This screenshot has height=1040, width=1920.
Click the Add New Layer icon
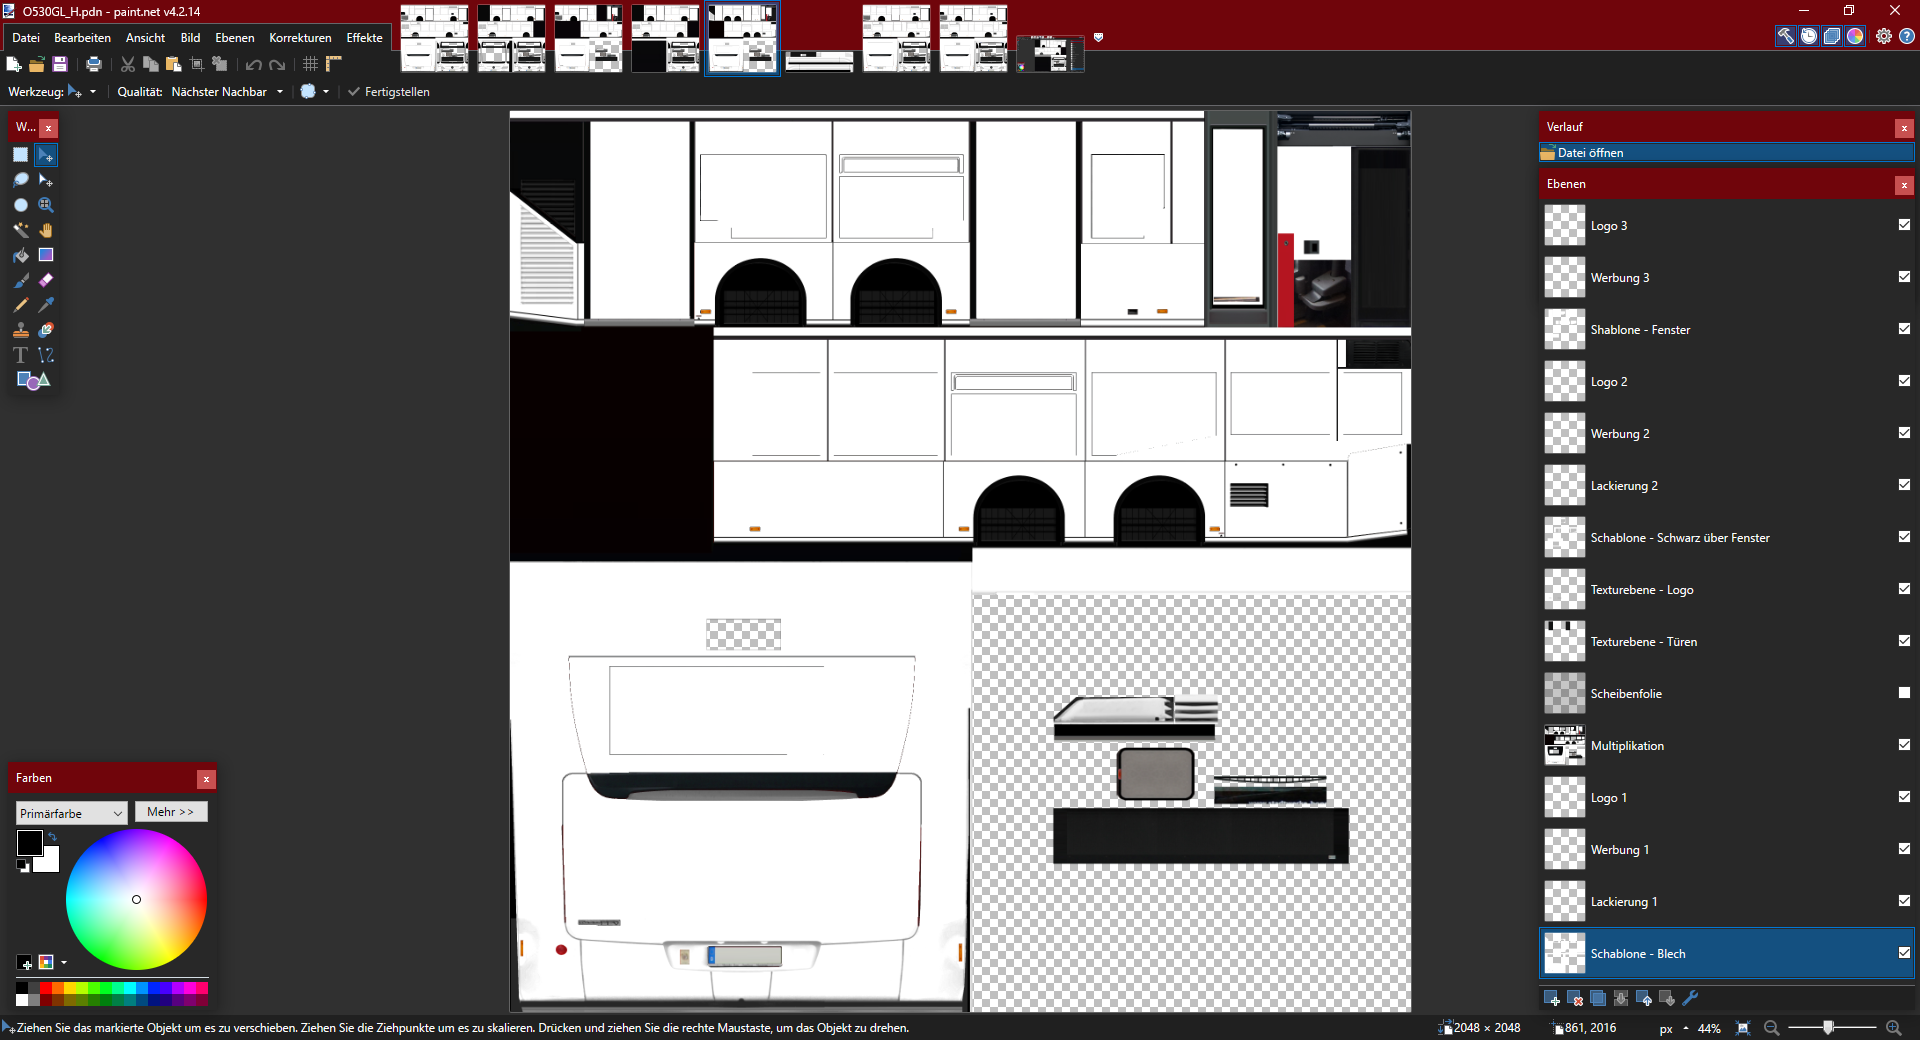coord(1552,998)
